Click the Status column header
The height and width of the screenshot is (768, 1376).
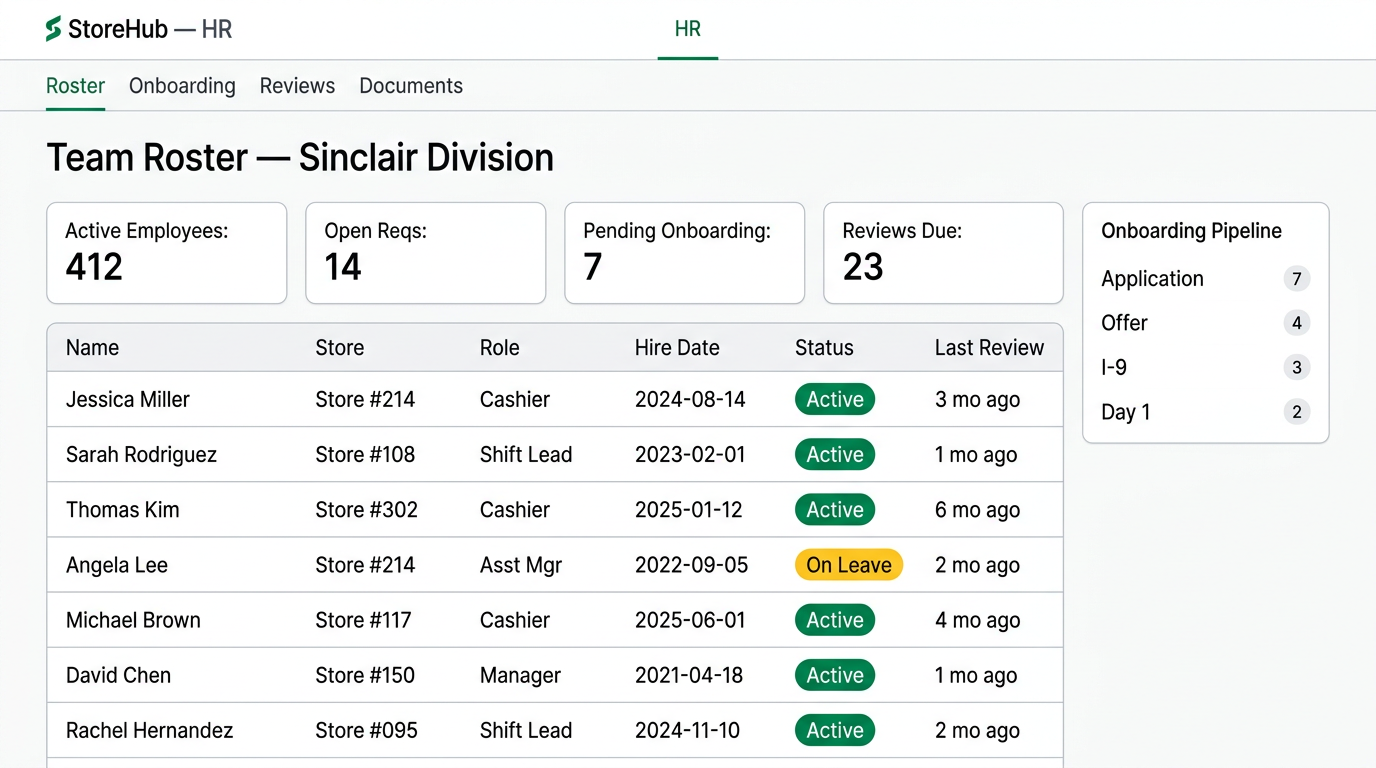pyautogui.click(x=824, y=348)
